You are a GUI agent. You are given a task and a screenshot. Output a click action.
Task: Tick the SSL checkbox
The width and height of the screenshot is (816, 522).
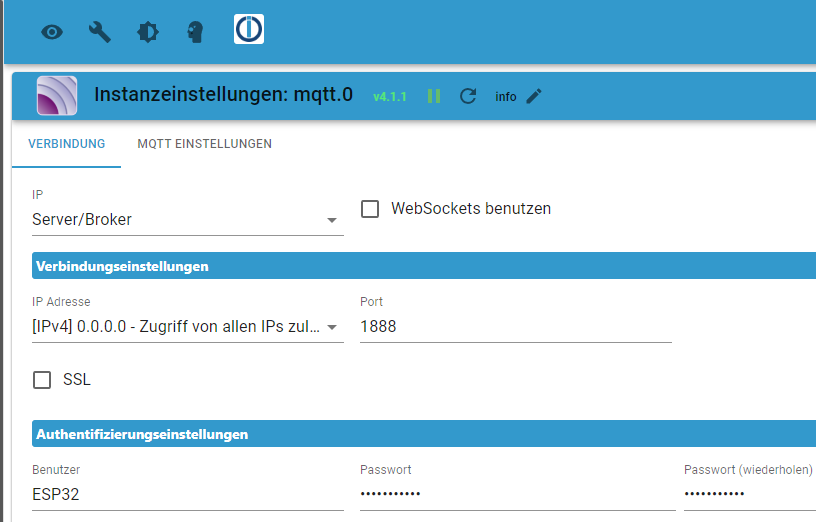(42, 380)
